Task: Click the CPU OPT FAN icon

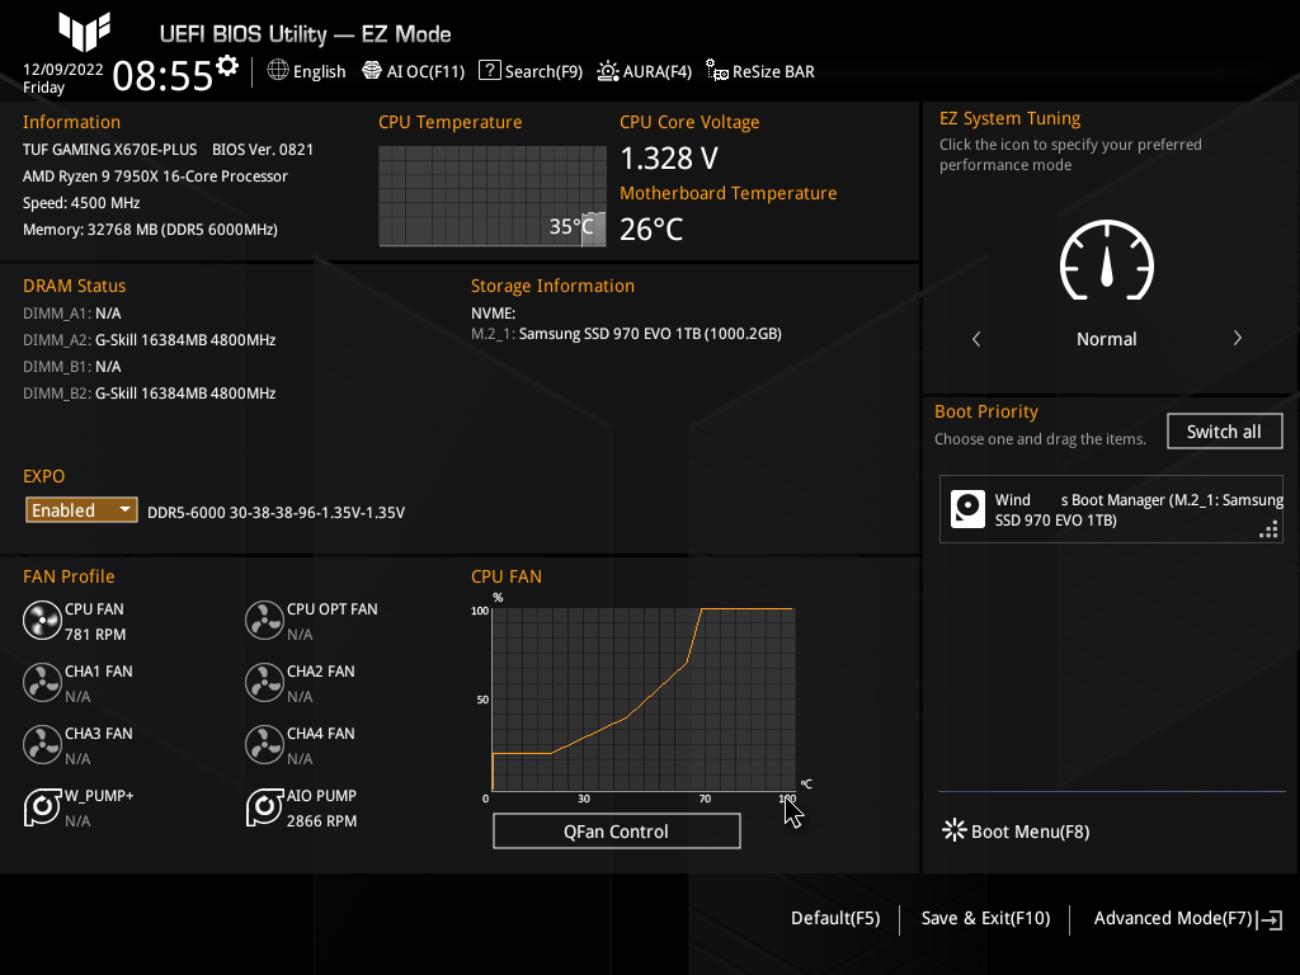Action: [x=264, y=620]
